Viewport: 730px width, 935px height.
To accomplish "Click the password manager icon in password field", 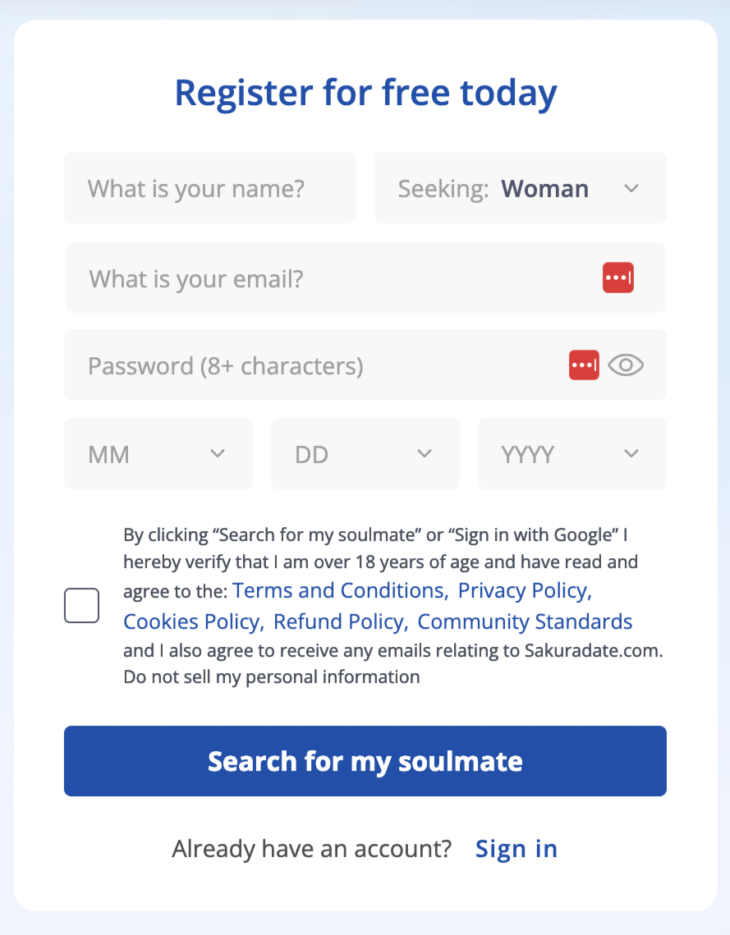I will (x=584, y=366).
